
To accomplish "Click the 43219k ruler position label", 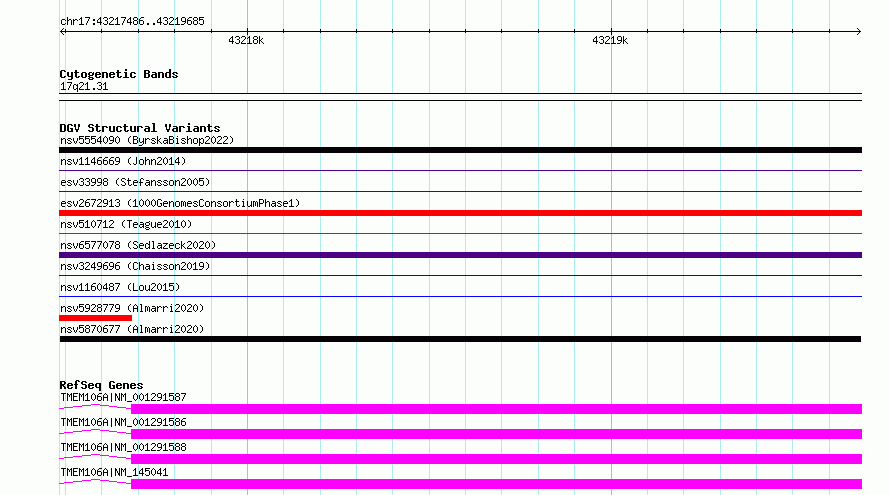I will tap(610, 40).
